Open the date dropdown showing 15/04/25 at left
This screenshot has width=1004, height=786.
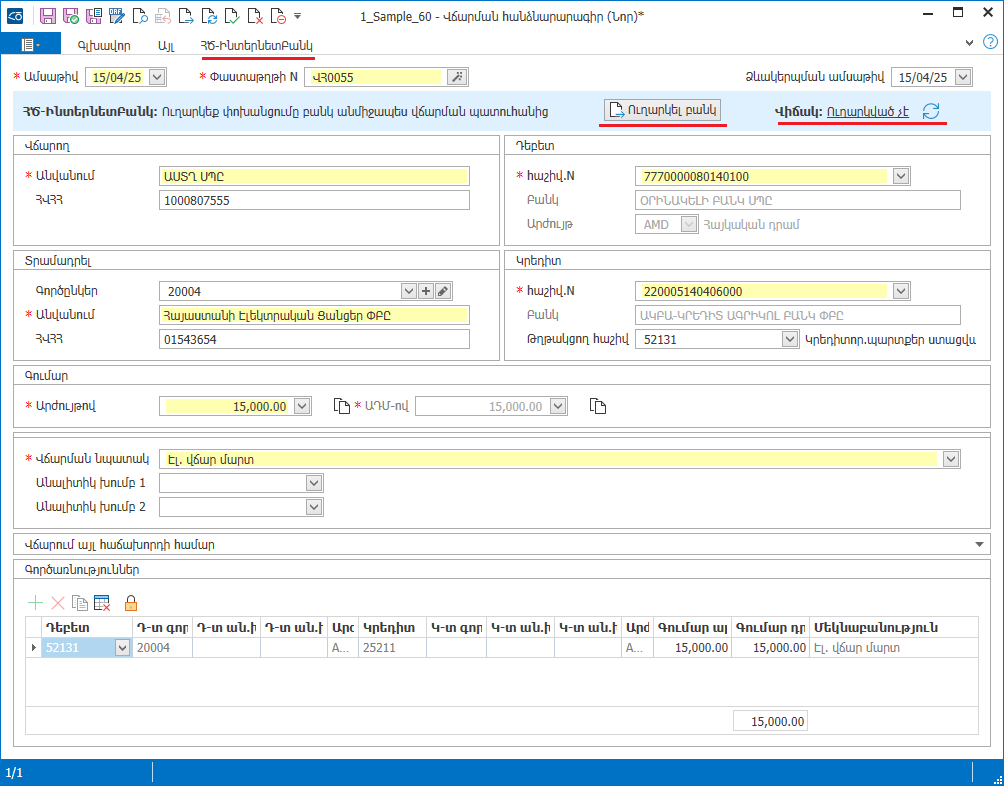(156, 77)
